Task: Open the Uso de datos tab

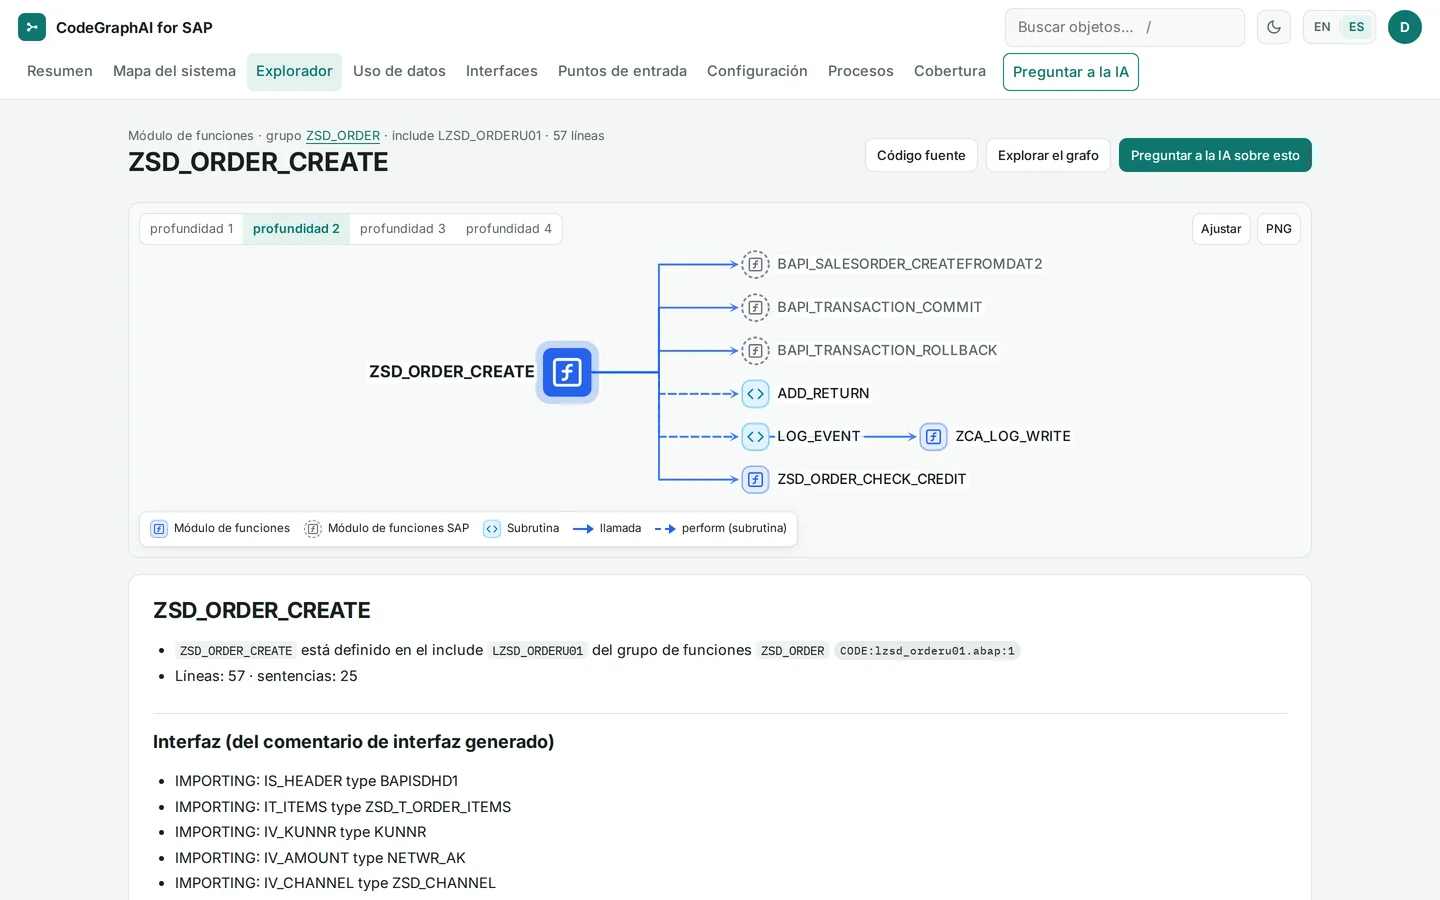Action: point(399,71)
